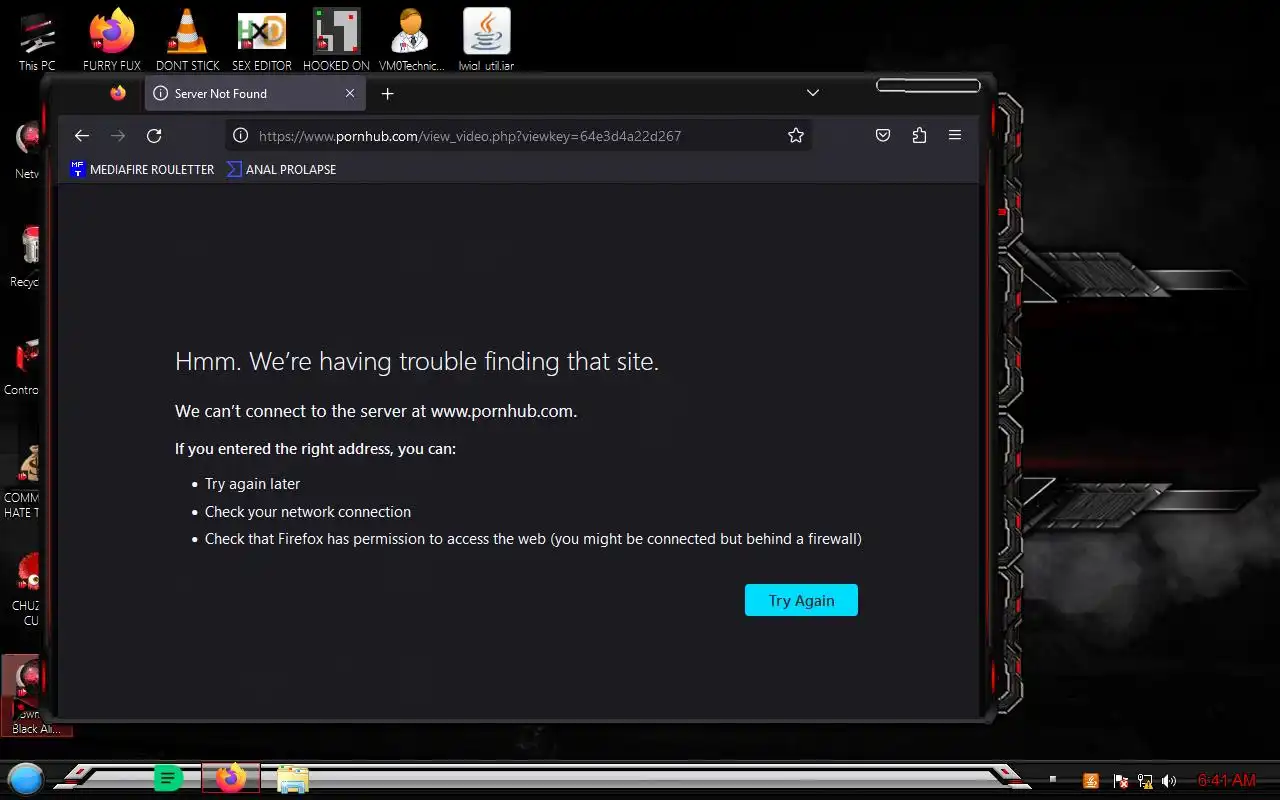1280x800 pixels.
Task: Select the HOOKED ON desktop shortcut
Action: coord(336,40)
